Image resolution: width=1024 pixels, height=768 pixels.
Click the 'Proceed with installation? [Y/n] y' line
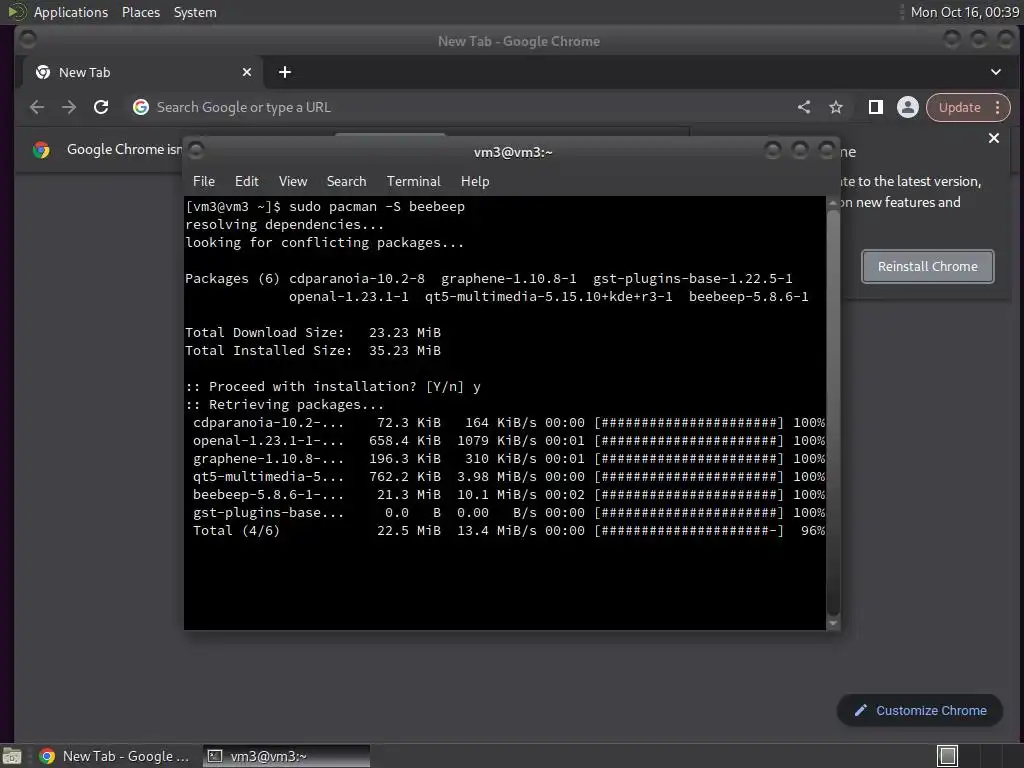pos(333,387)
